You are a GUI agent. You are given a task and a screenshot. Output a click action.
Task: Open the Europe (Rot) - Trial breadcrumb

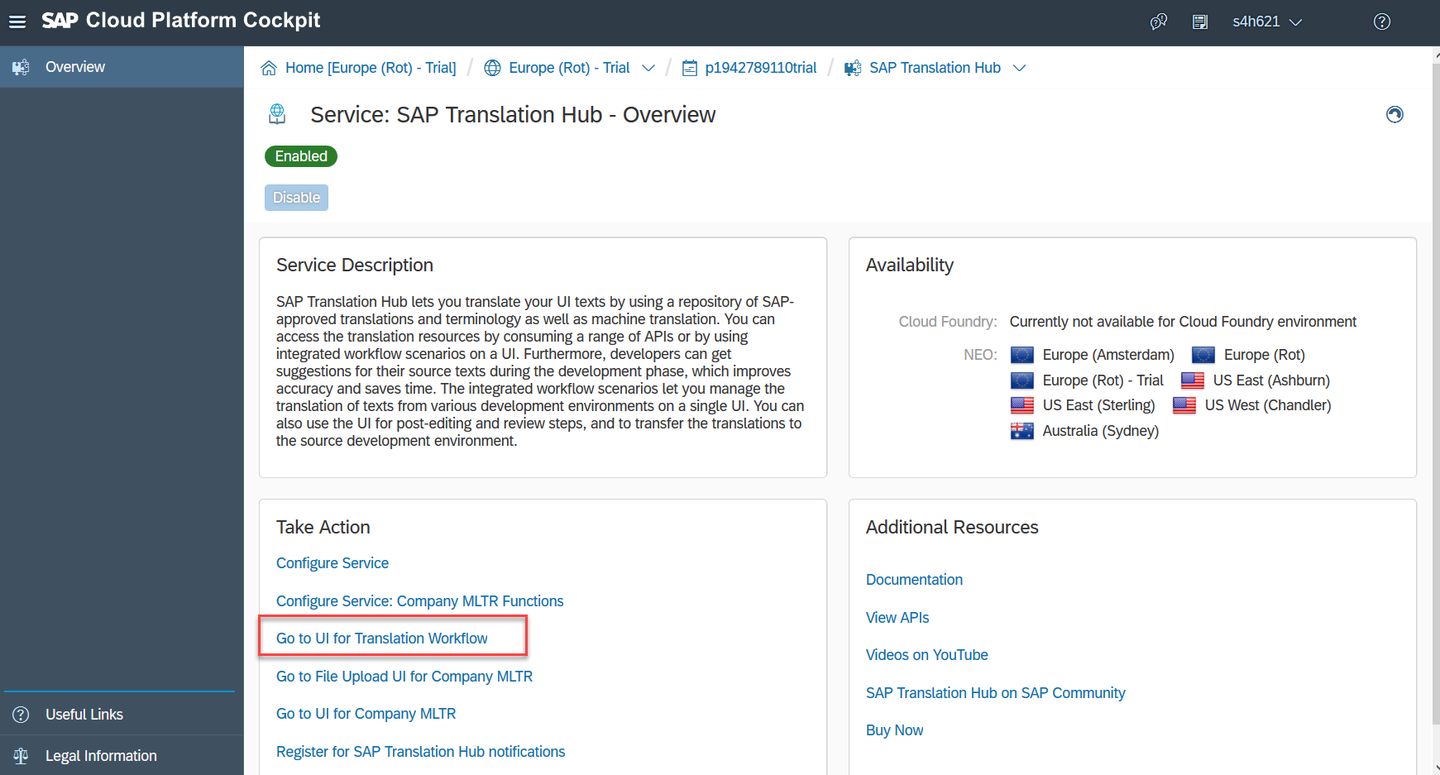click(x=569, y=68)
